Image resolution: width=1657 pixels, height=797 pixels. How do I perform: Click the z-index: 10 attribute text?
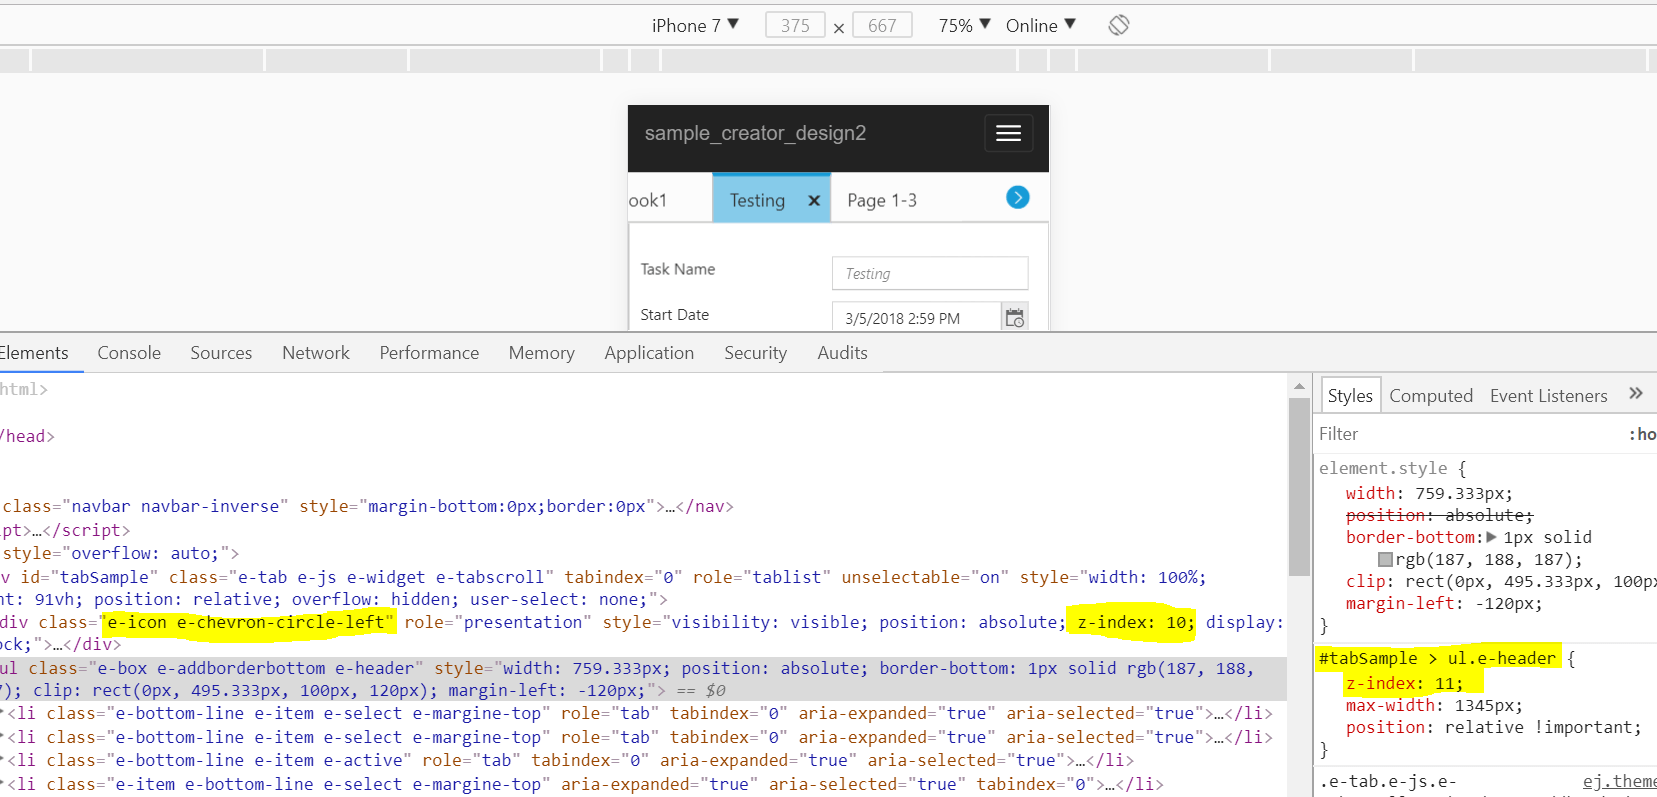[x=1134, y=622]
